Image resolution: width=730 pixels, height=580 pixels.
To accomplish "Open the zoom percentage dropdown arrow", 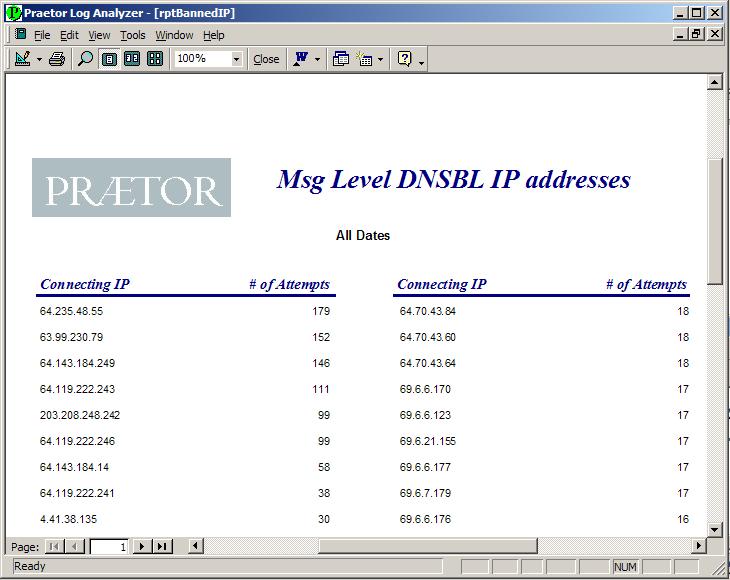I will (237, 59).
